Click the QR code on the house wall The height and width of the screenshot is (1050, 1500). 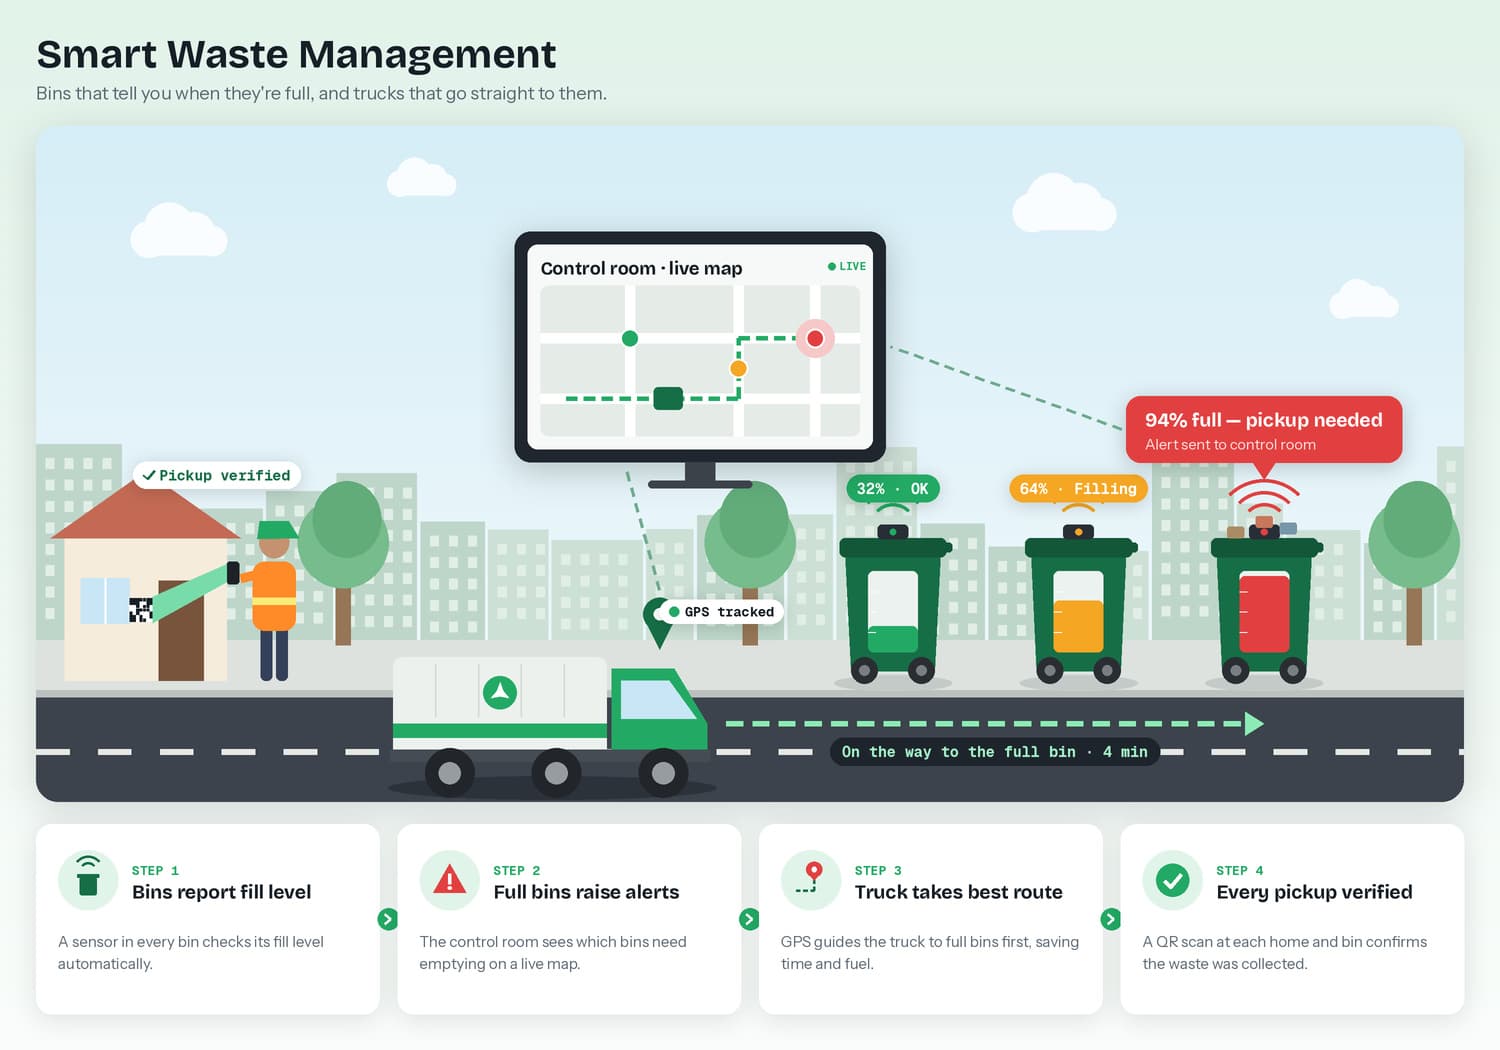coord(140,609)
